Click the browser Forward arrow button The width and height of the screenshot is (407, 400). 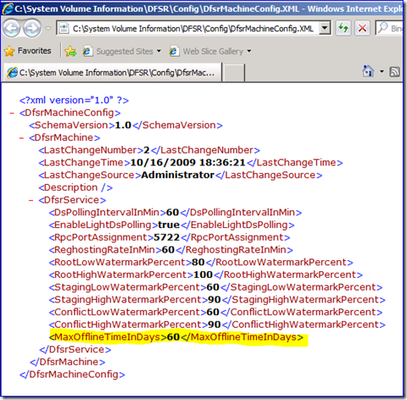pos(32,28)
